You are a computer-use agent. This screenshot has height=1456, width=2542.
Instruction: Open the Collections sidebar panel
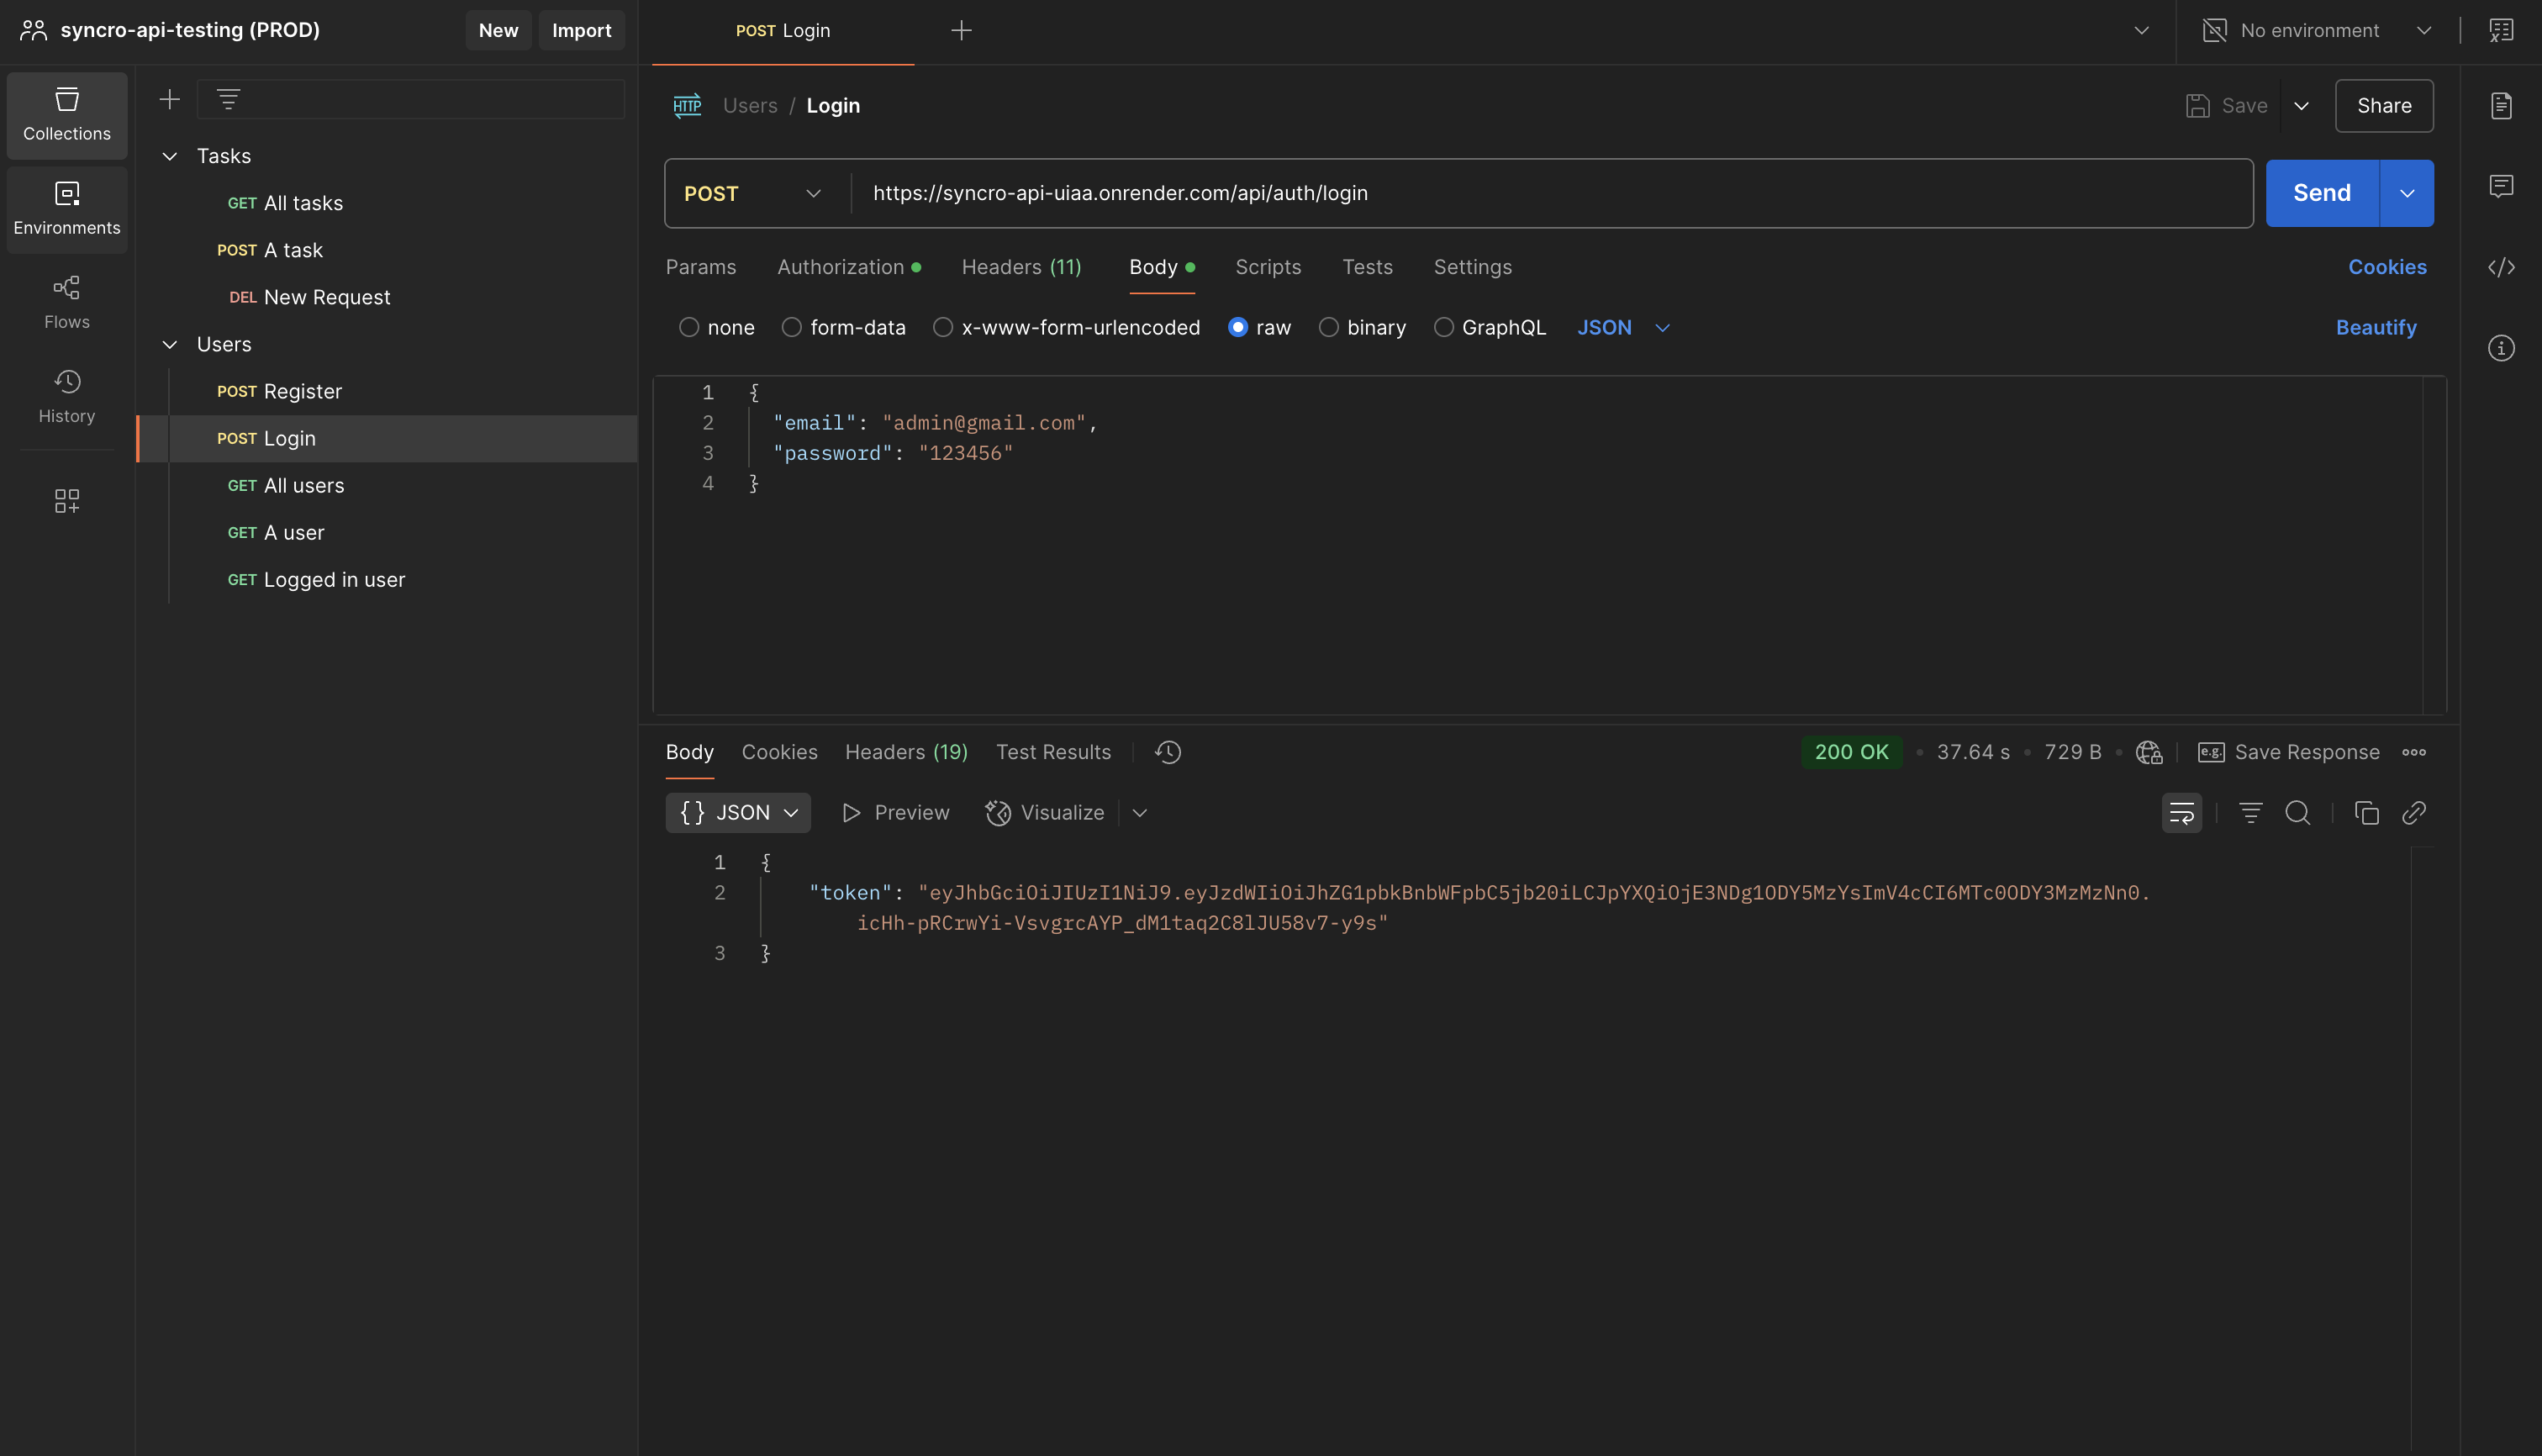tap(67, 115)
